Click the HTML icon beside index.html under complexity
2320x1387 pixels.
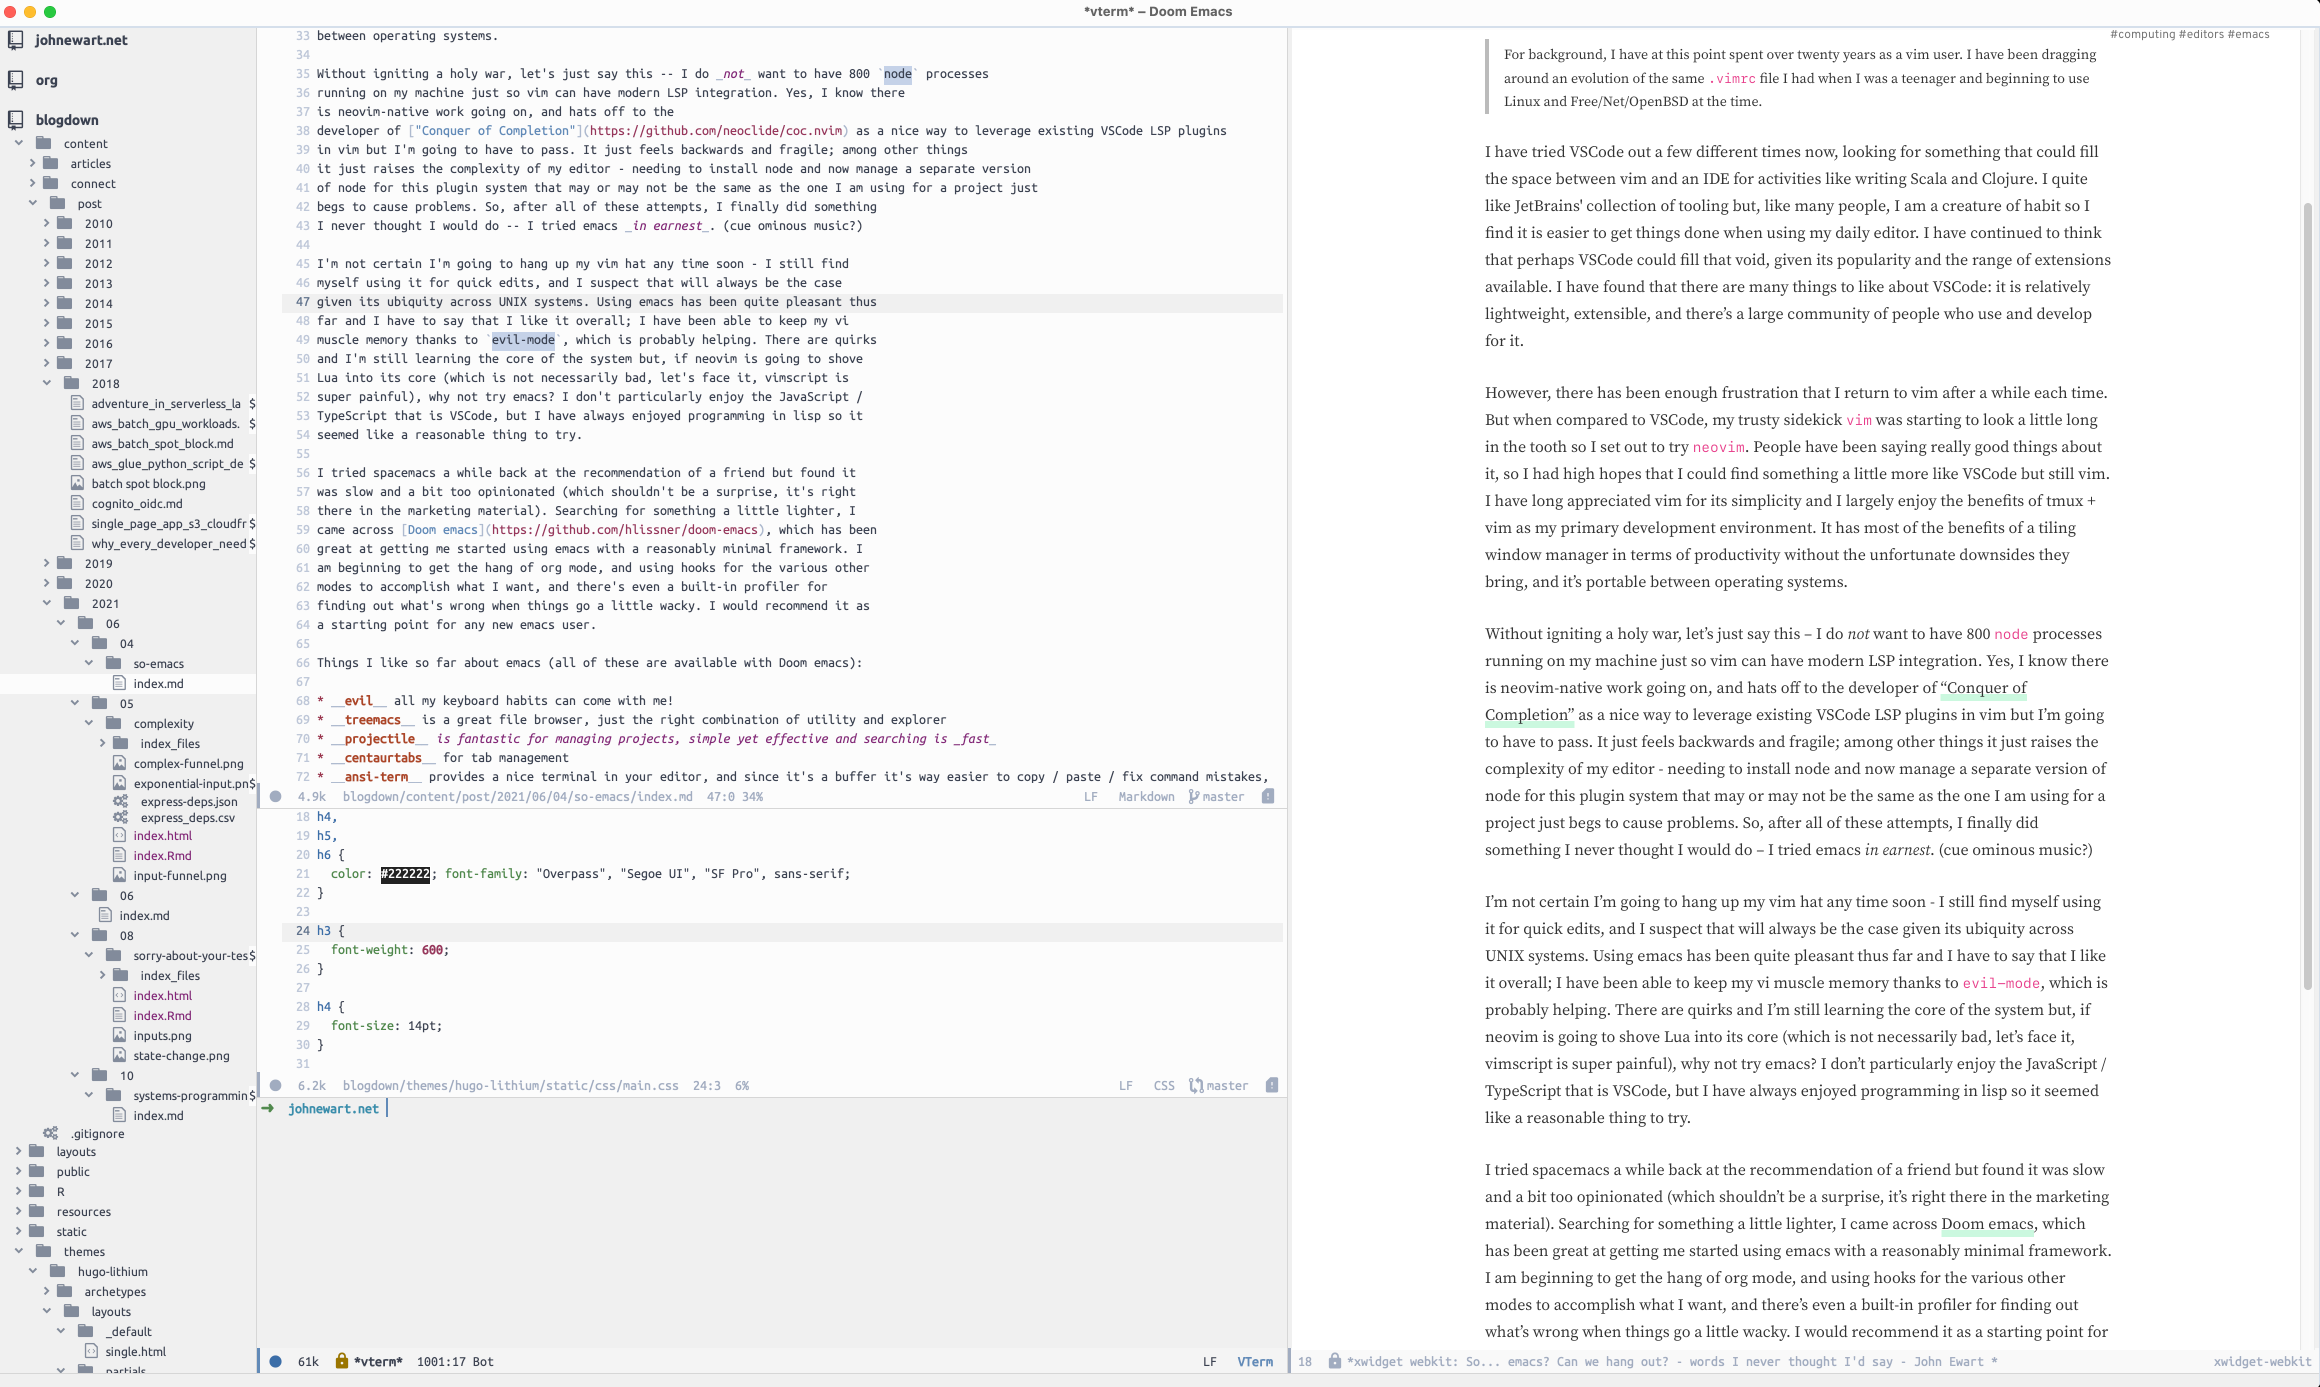tap(119, 835)
